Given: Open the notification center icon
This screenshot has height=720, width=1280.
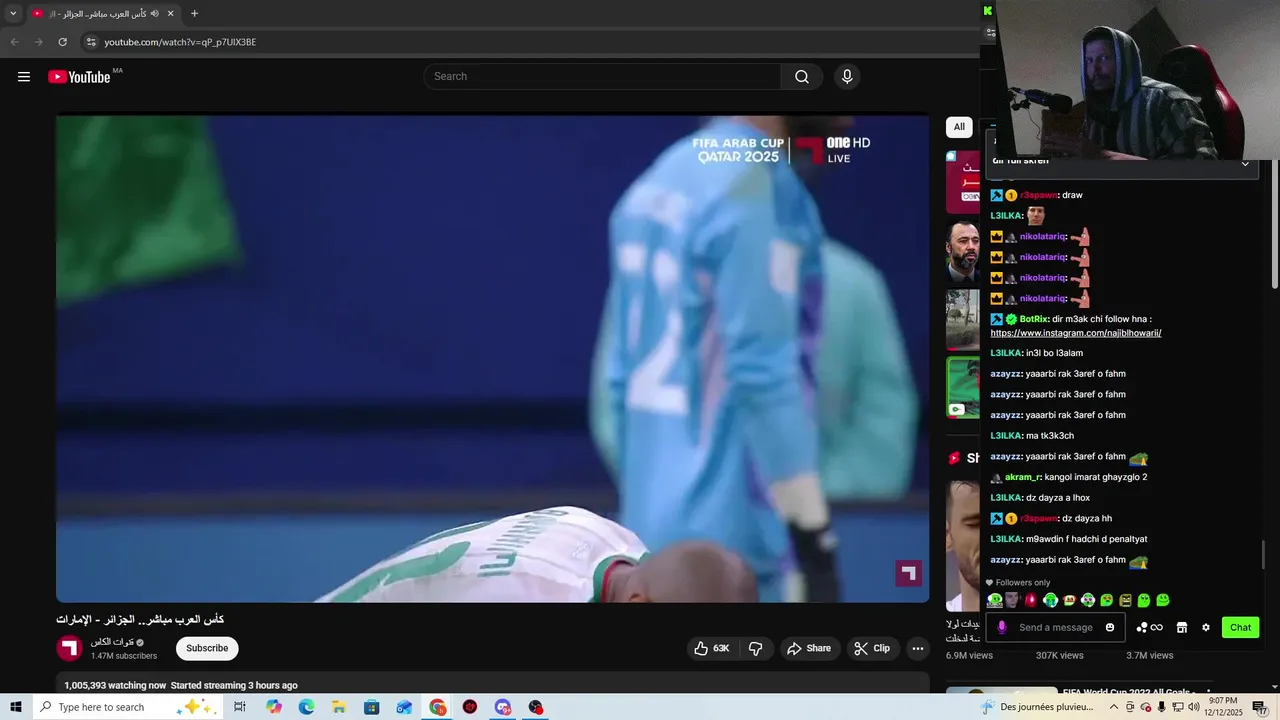Looking at the screenshot, I should [1260, 707].
